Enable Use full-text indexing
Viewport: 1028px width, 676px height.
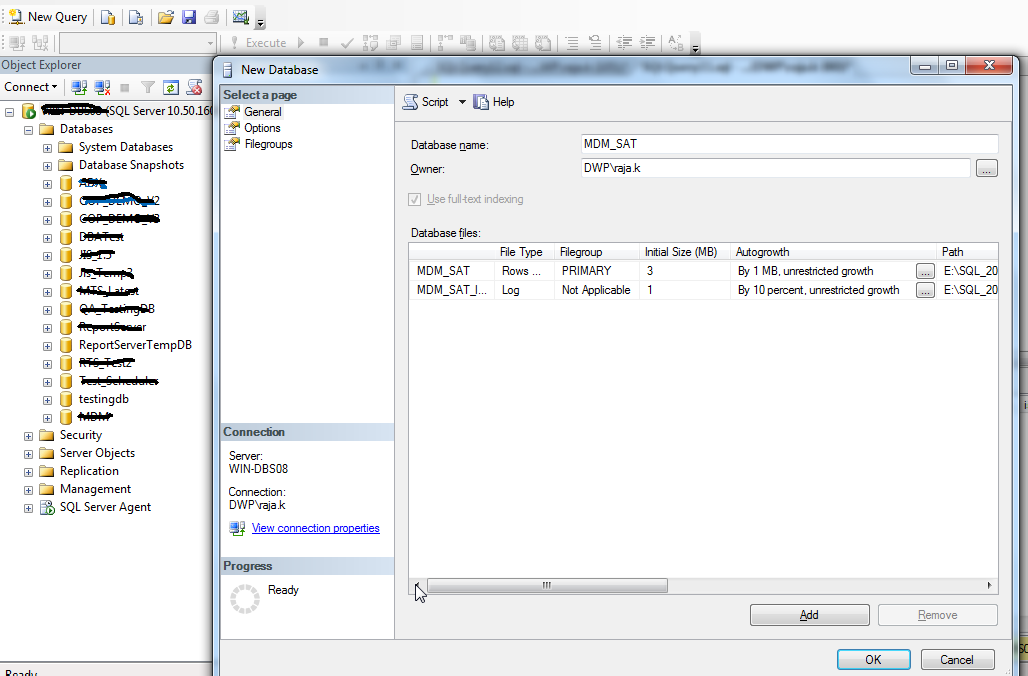414,199
